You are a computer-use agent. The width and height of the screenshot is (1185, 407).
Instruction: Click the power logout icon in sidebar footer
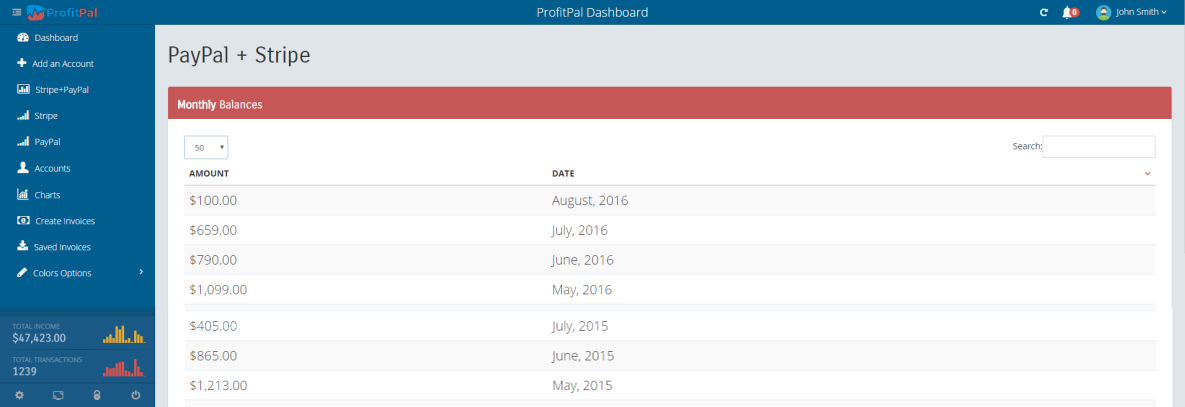(136, 395)
